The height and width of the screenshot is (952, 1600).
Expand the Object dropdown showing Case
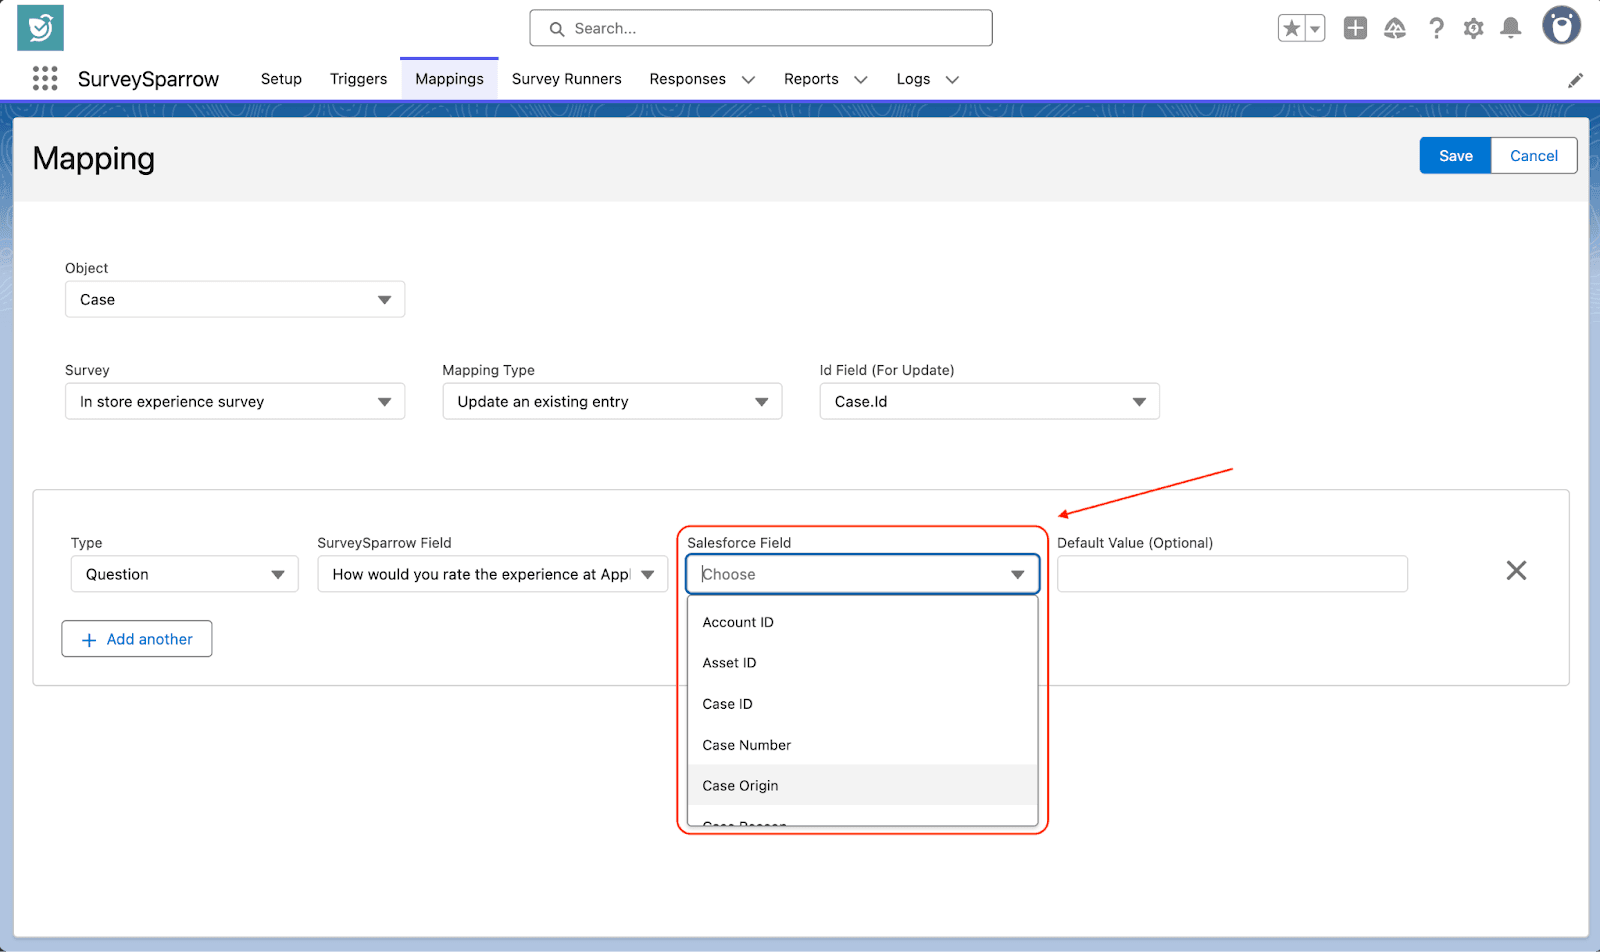tap(235, 300)
